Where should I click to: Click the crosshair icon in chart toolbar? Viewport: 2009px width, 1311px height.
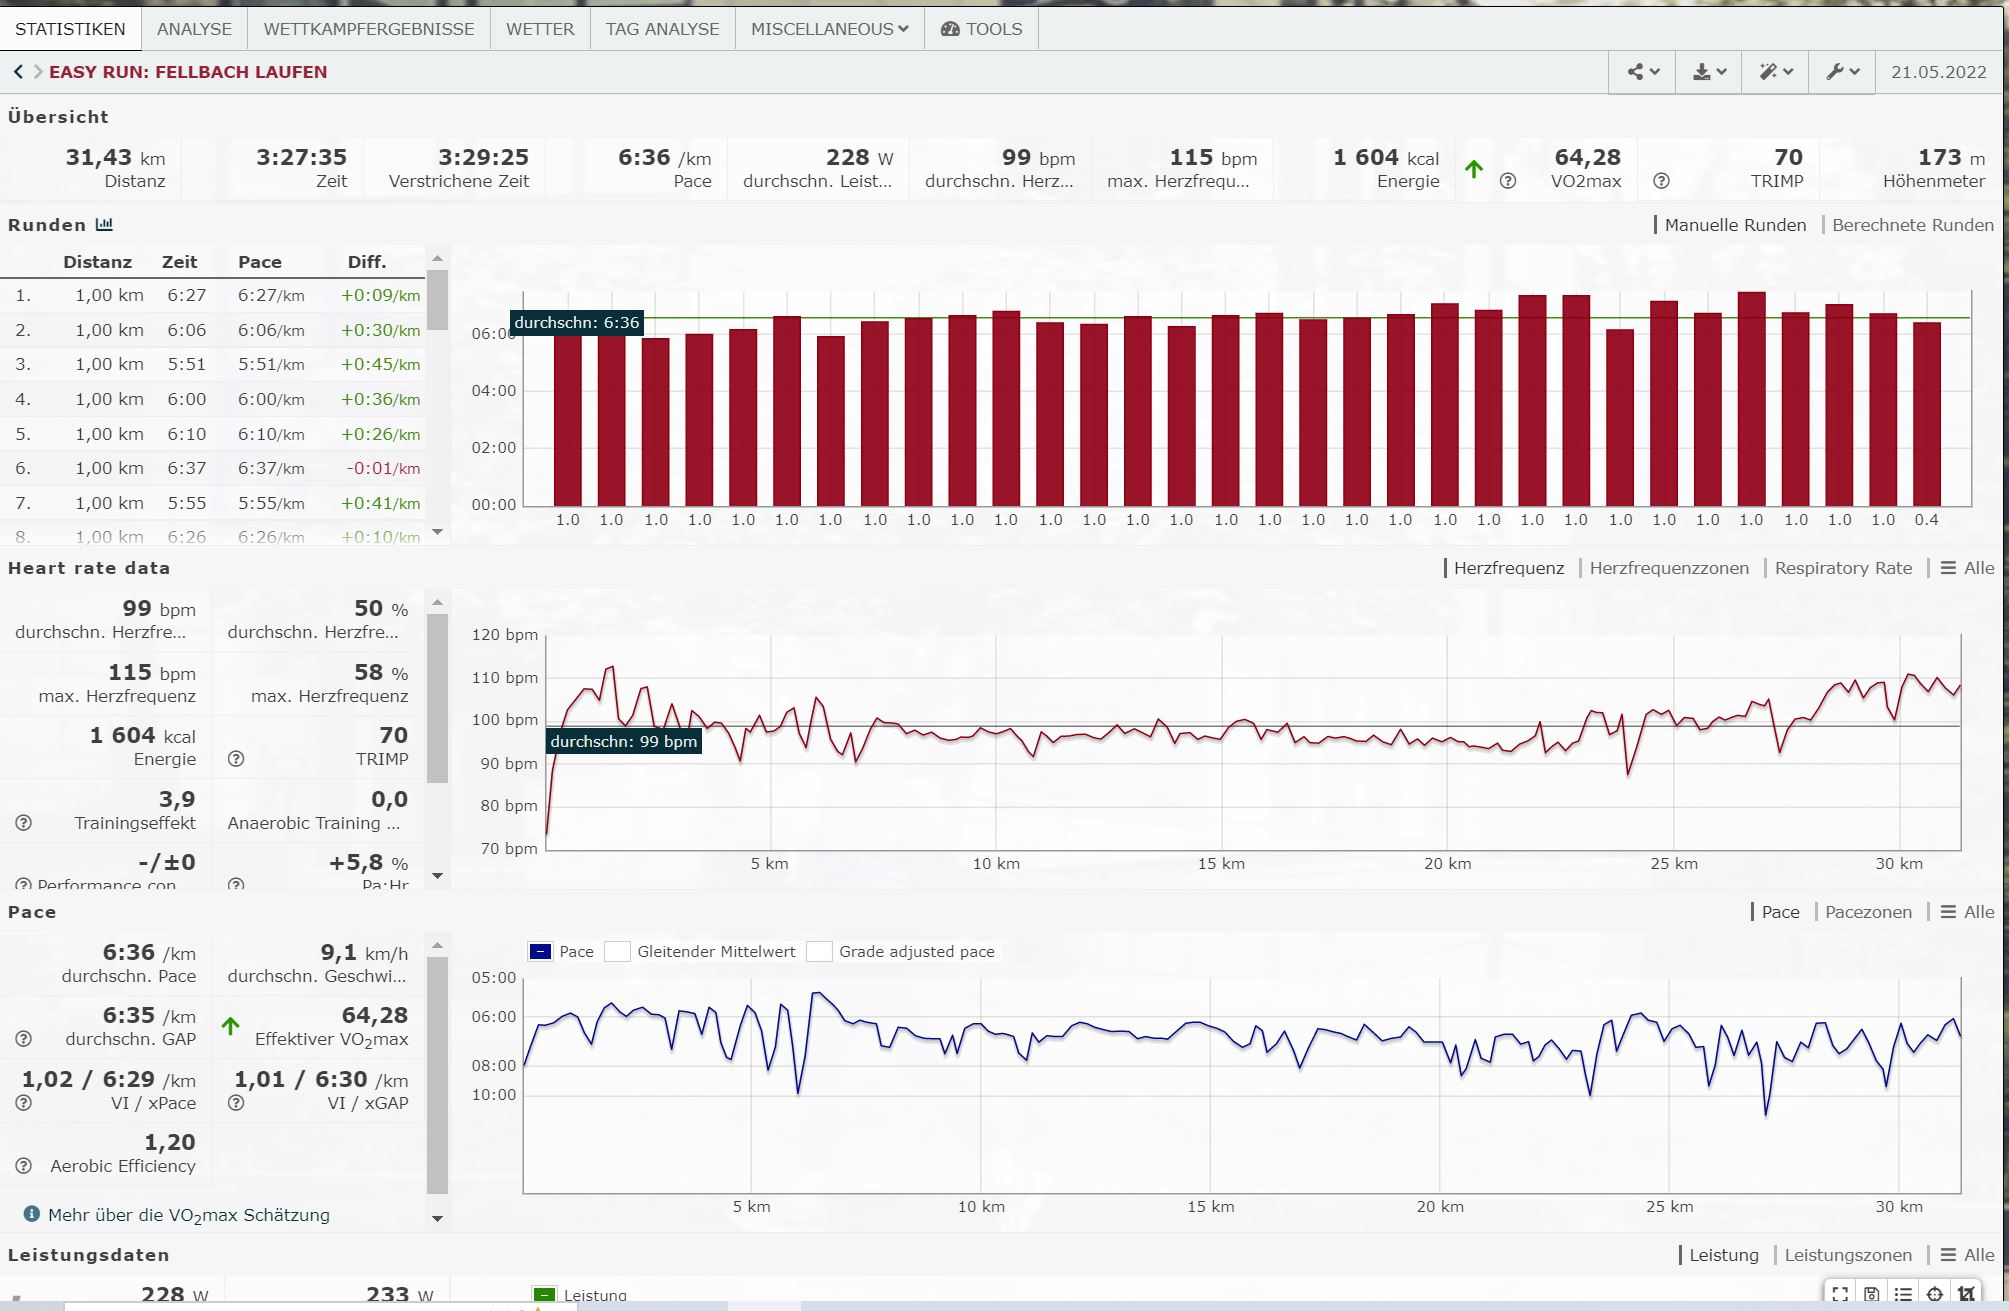pyautogui.click(x=1935, y=1294)
